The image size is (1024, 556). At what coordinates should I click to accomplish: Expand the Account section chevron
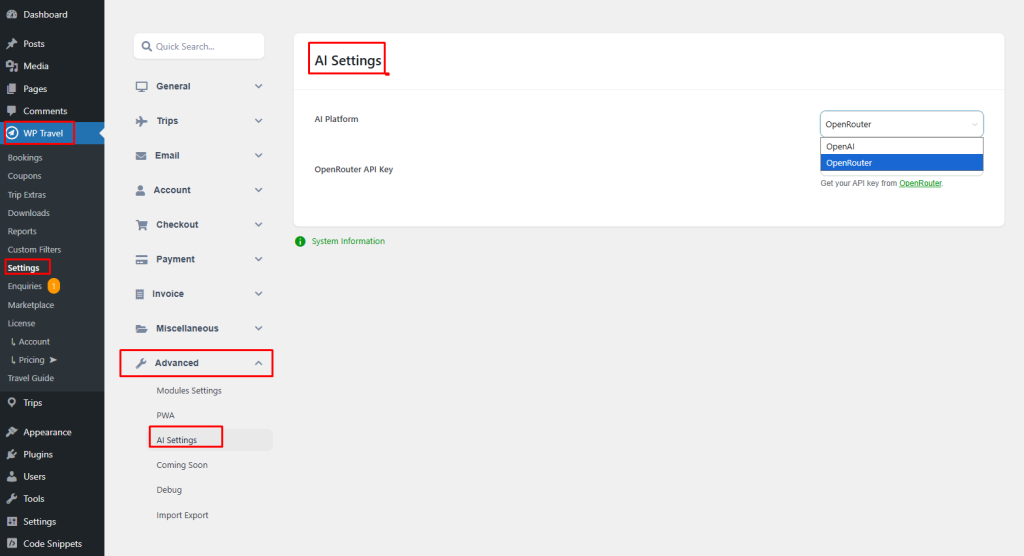point(259,190)
